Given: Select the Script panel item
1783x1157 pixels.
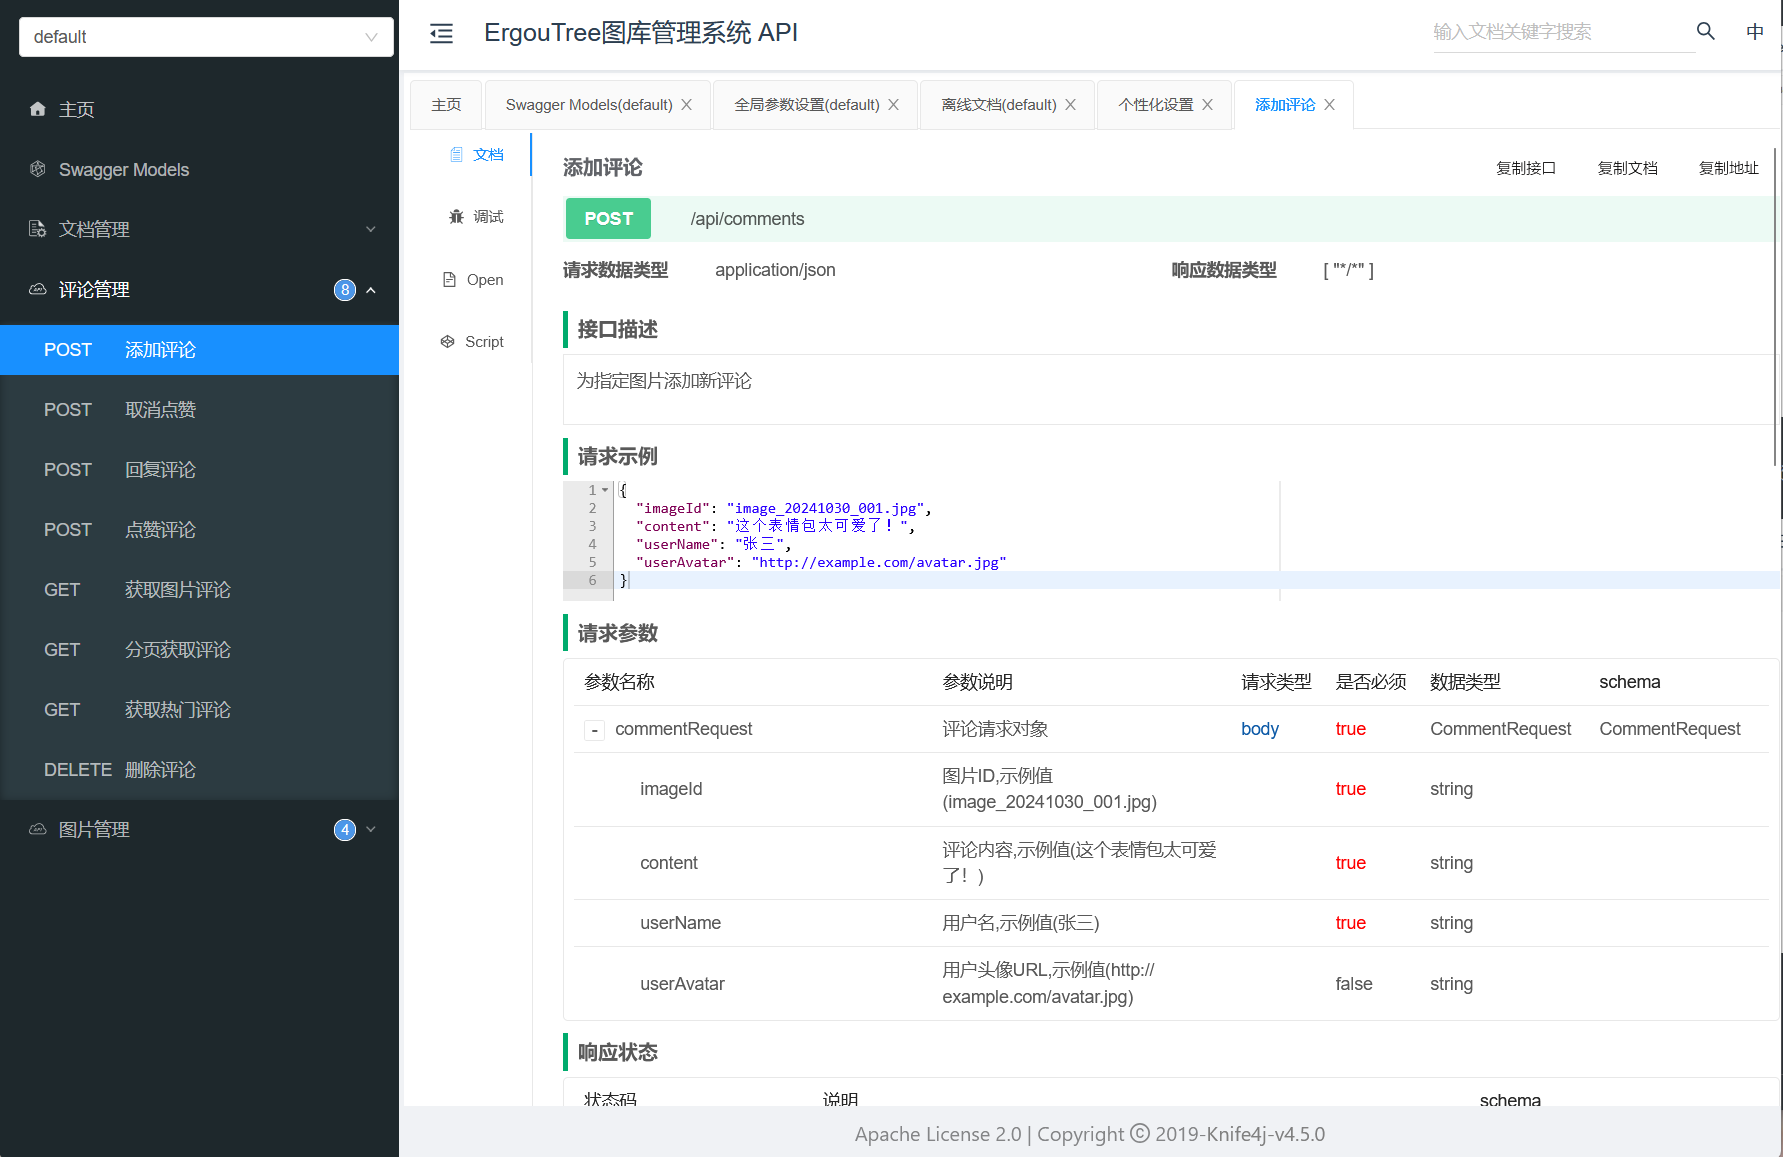Looking at the screenshot, I should point(473,342).
